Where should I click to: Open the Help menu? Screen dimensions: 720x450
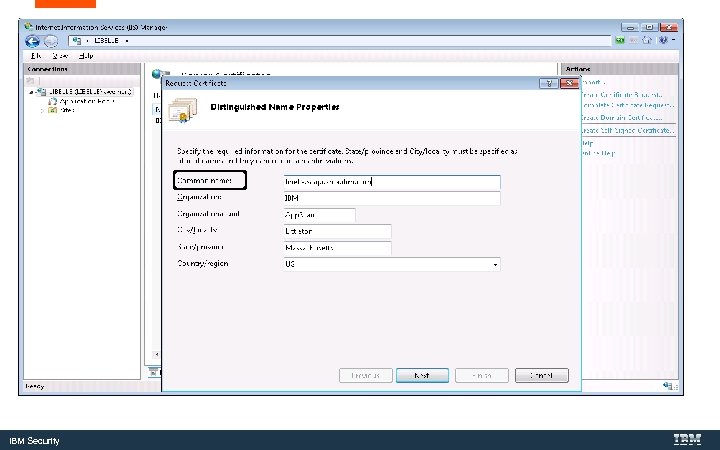coord(86,56)
